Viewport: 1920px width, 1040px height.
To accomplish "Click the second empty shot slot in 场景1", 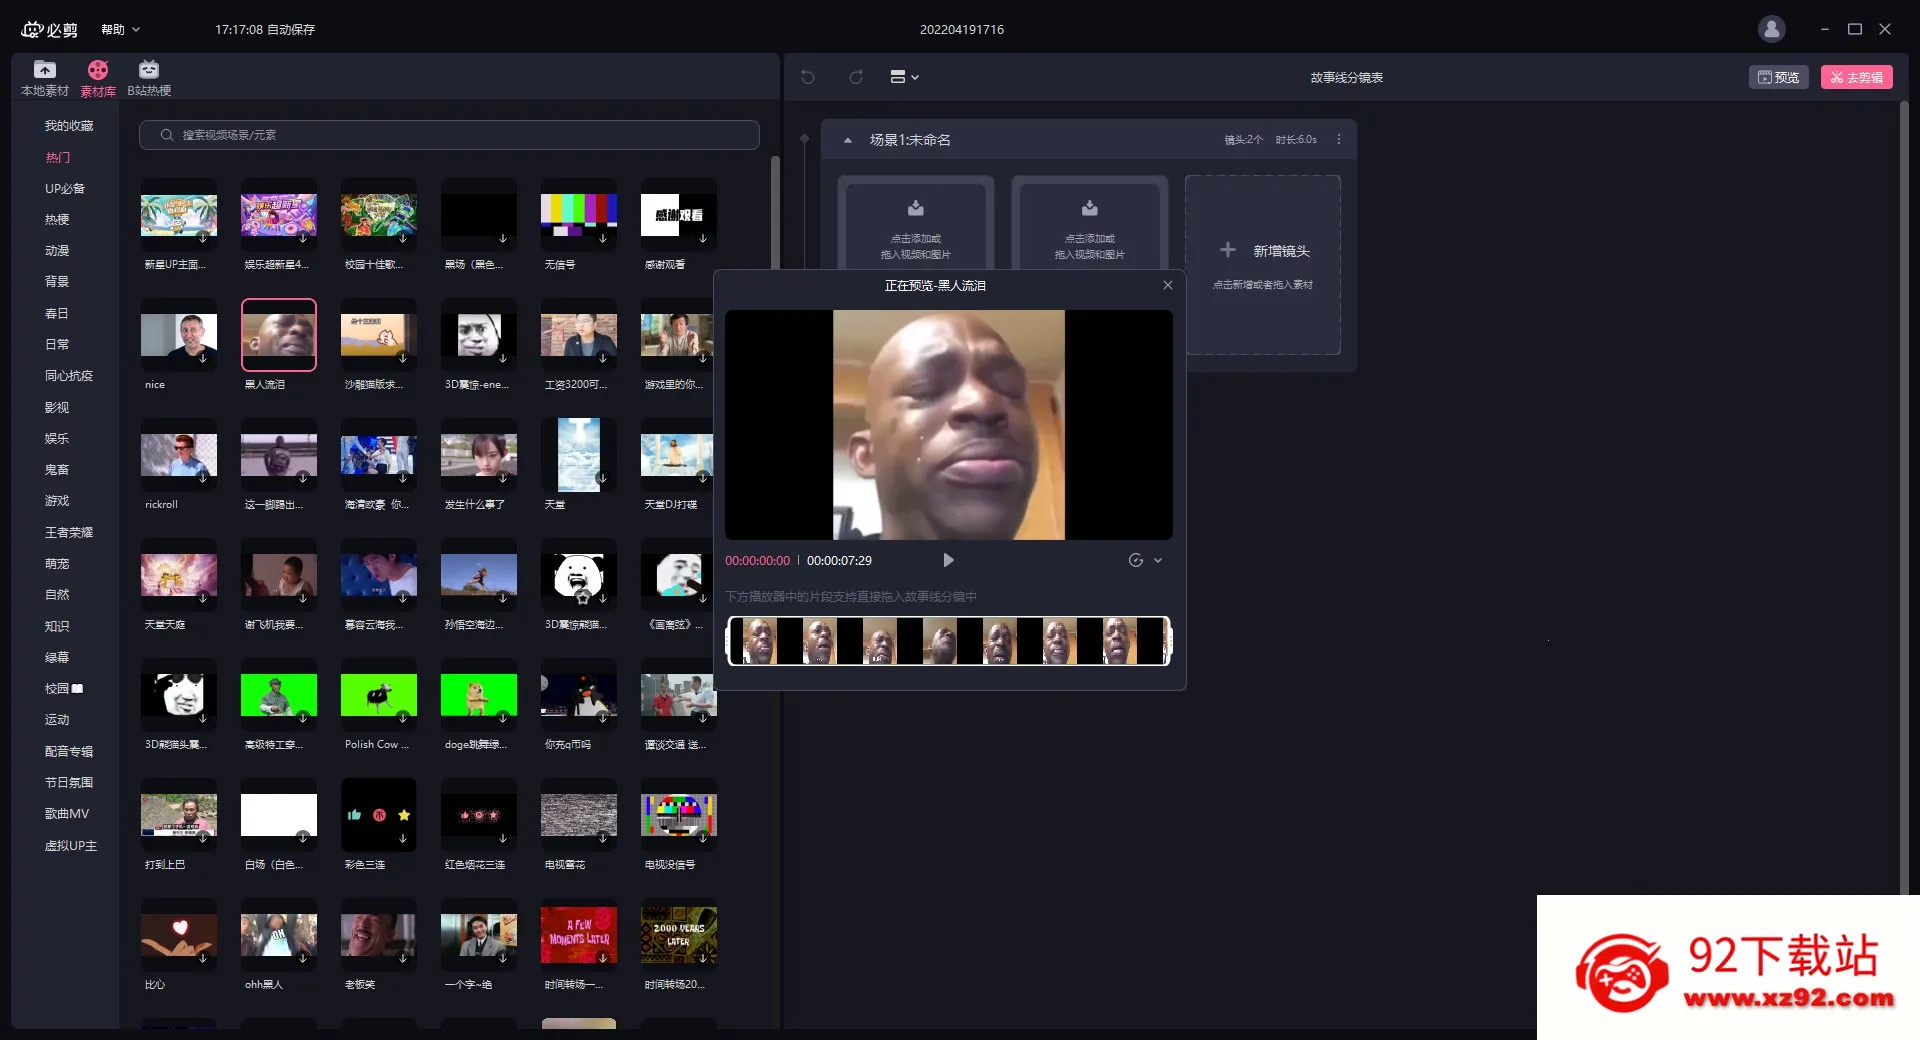I will point(1090,223).
